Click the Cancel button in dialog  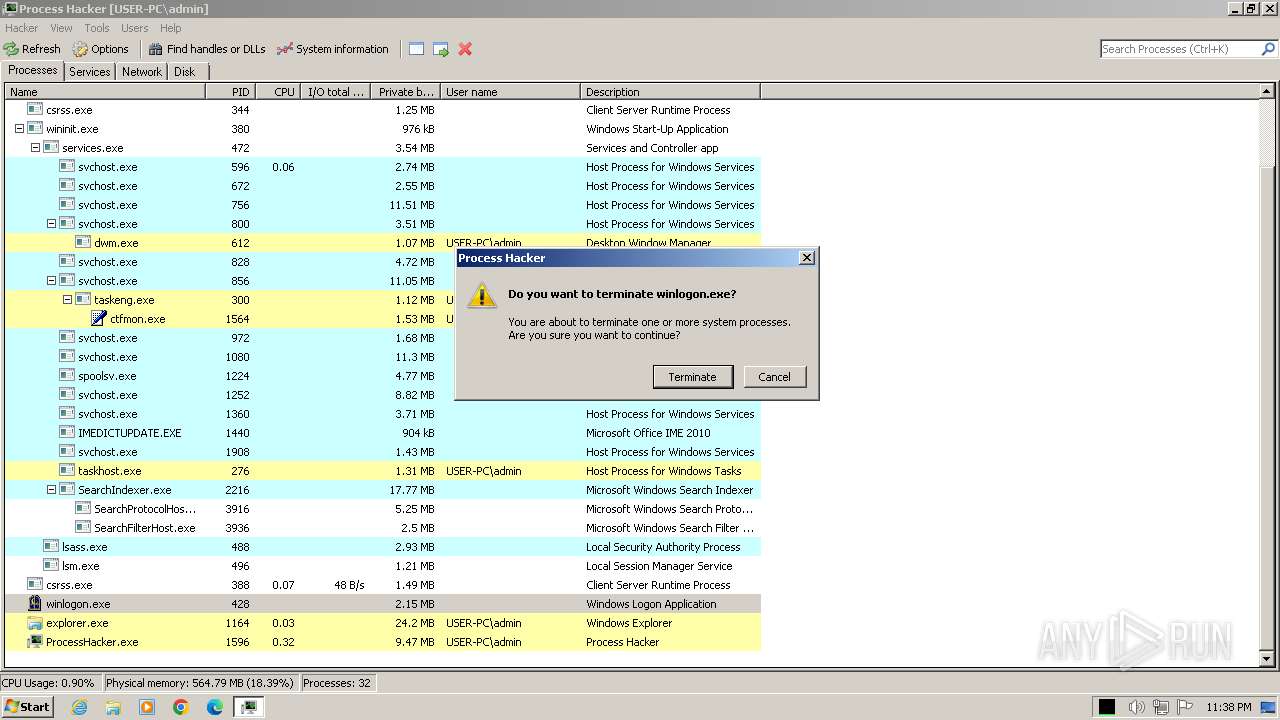pyautogui.click(x=774, y=377)
